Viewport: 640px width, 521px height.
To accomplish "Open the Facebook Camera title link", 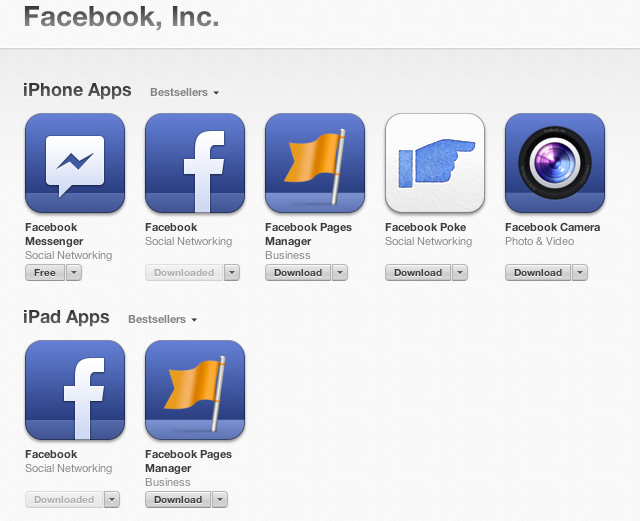I will tap(552, 227).
